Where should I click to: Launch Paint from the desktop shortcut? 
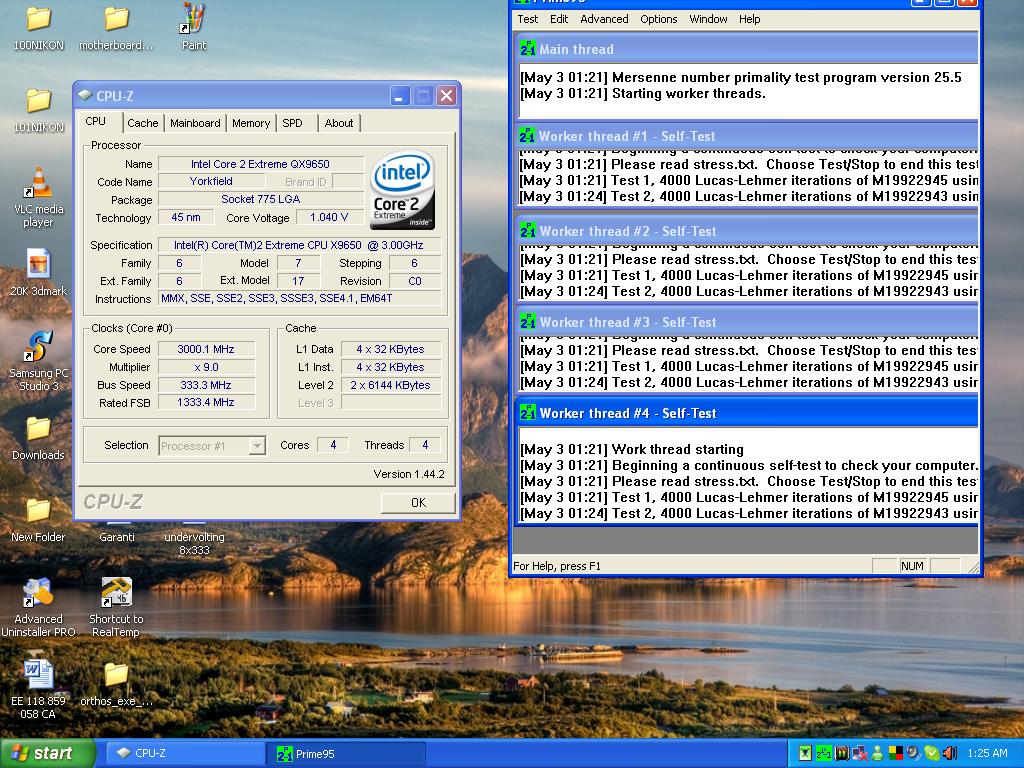(x=194, y=20)
